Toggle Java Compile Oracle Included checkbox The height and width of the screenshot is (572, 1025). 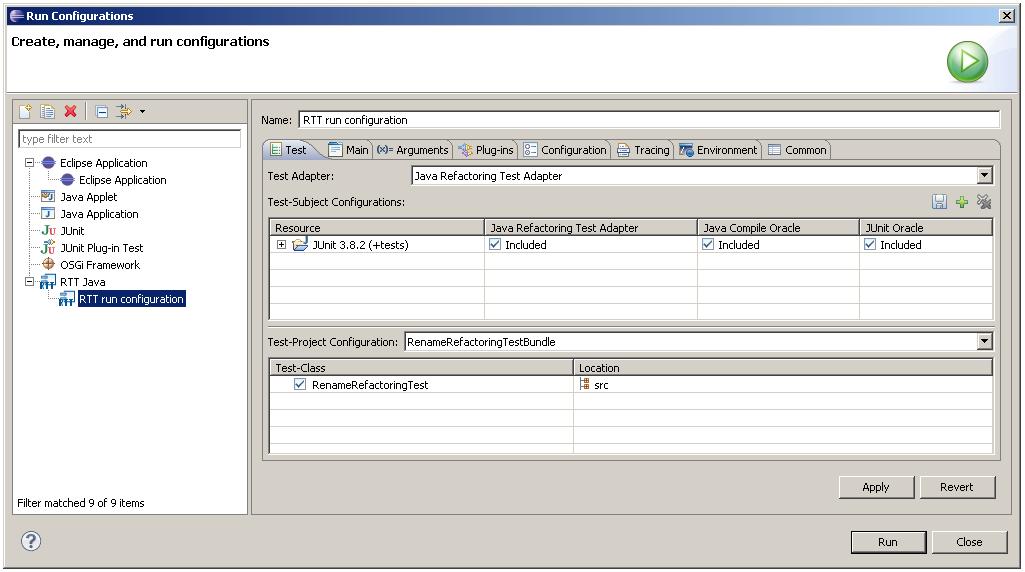pos(707,244)
